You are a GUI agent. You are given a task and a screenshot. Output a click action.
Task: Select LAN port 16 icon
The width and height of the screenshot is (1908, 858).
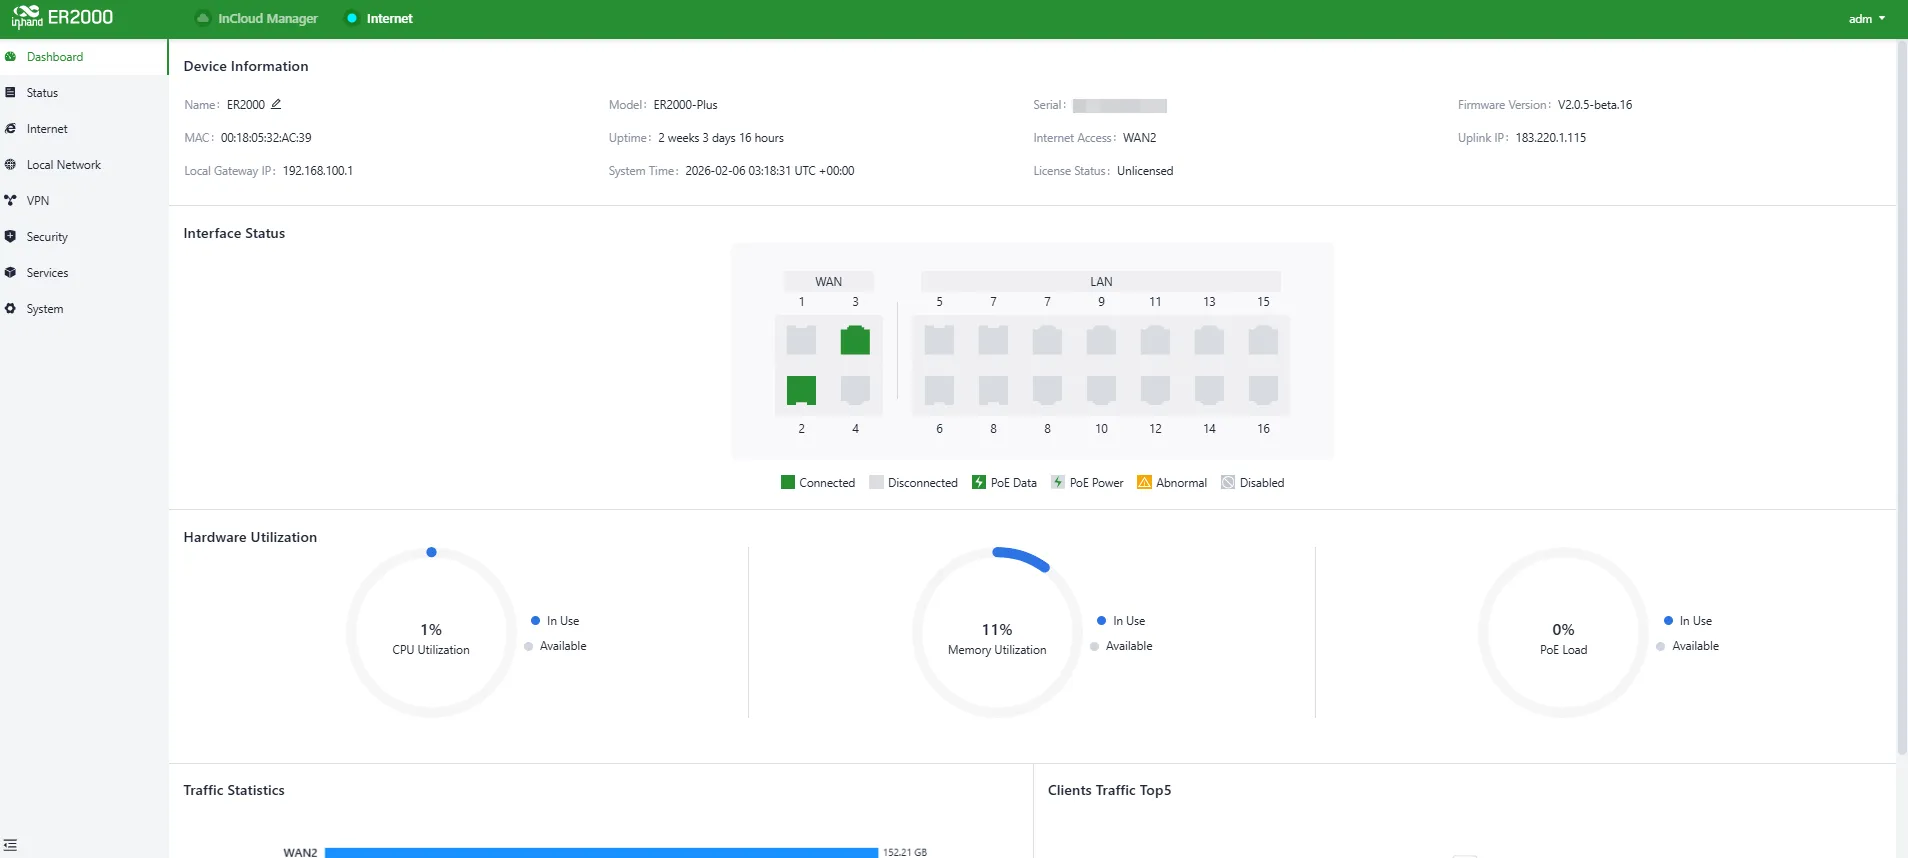[x=1263, y=390]
